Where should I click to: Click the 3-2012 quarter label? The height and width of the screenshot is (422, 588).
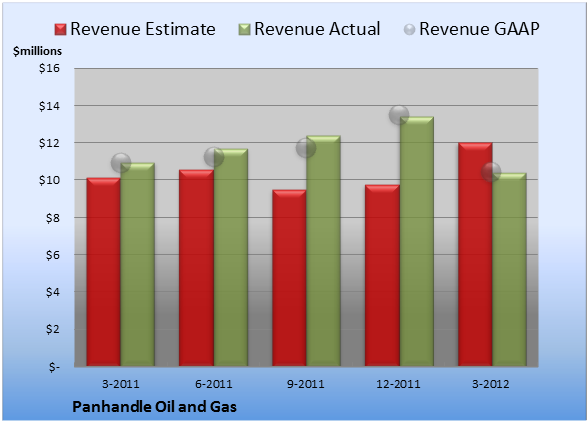[491, 384]
